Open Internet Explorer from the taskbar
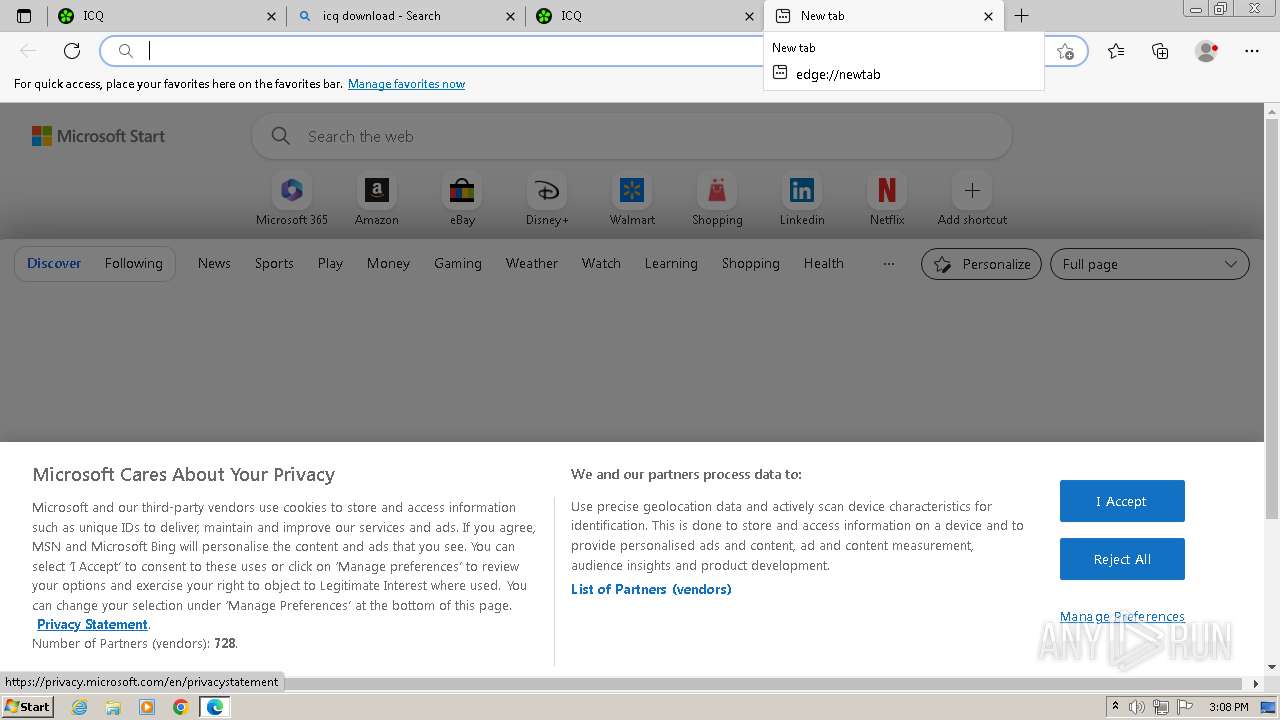The height and width of the screenshot is (720, 1280). click(79, 707)
